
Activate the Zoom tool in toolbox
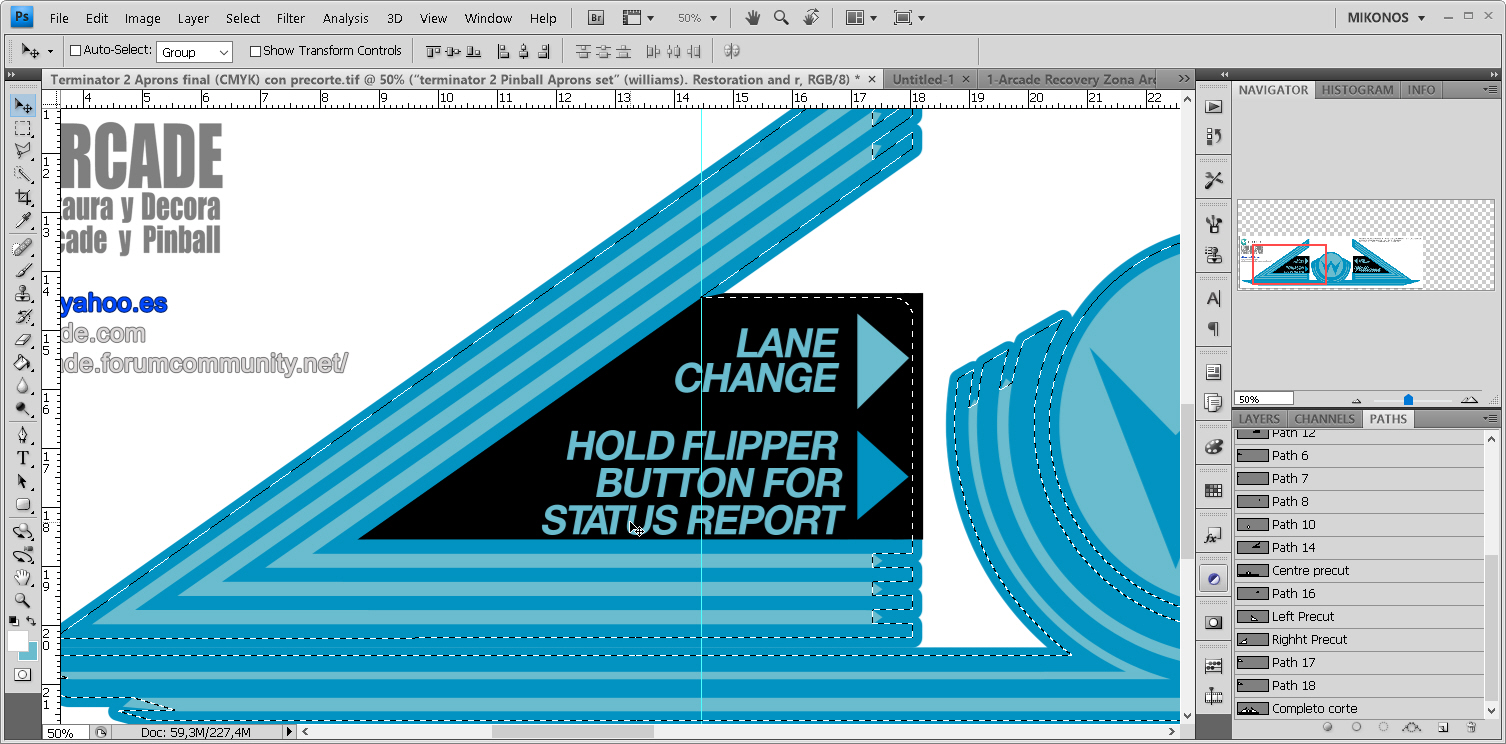23,601
